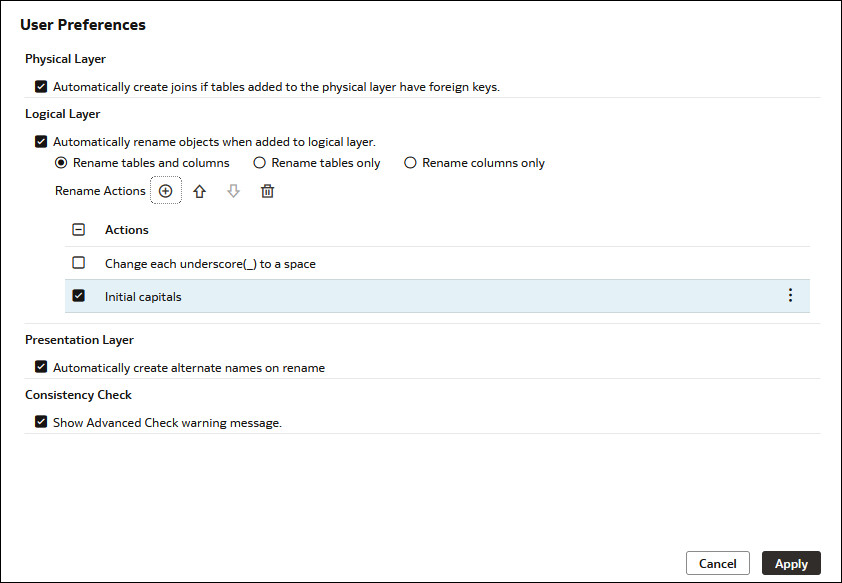The width and height of the screenshot is (842, 583).
Task: Choose the Rename columns only option
Action: point(410,163)
